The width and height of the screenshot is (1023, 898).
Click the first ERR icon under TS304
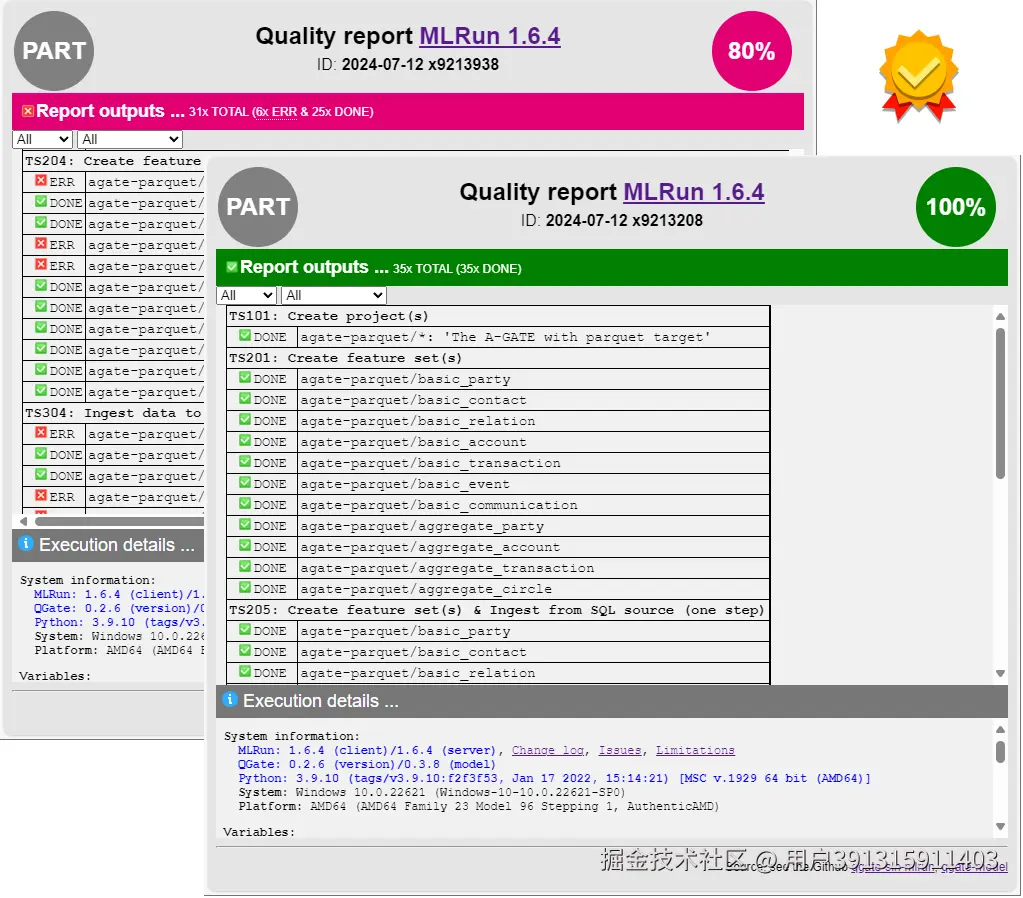pos(40,433)
